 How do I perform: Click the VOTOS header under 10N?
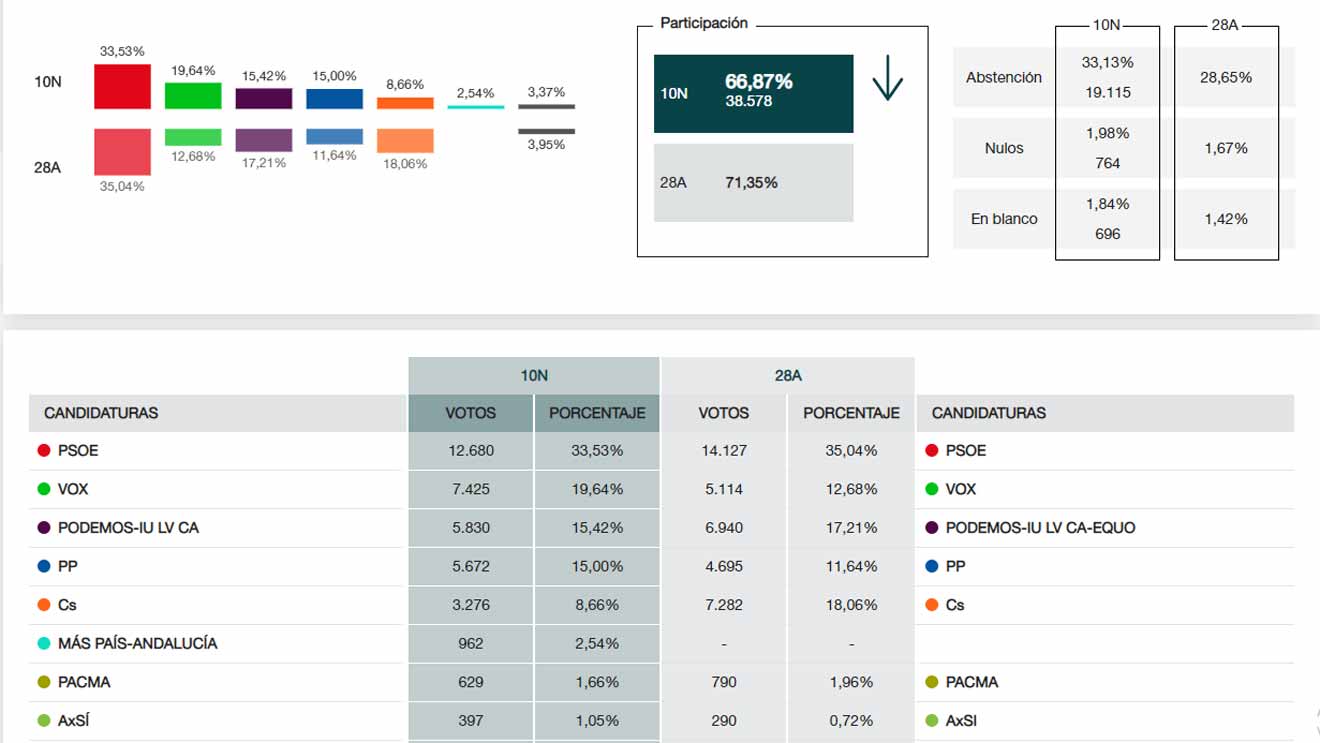[471, 413]
